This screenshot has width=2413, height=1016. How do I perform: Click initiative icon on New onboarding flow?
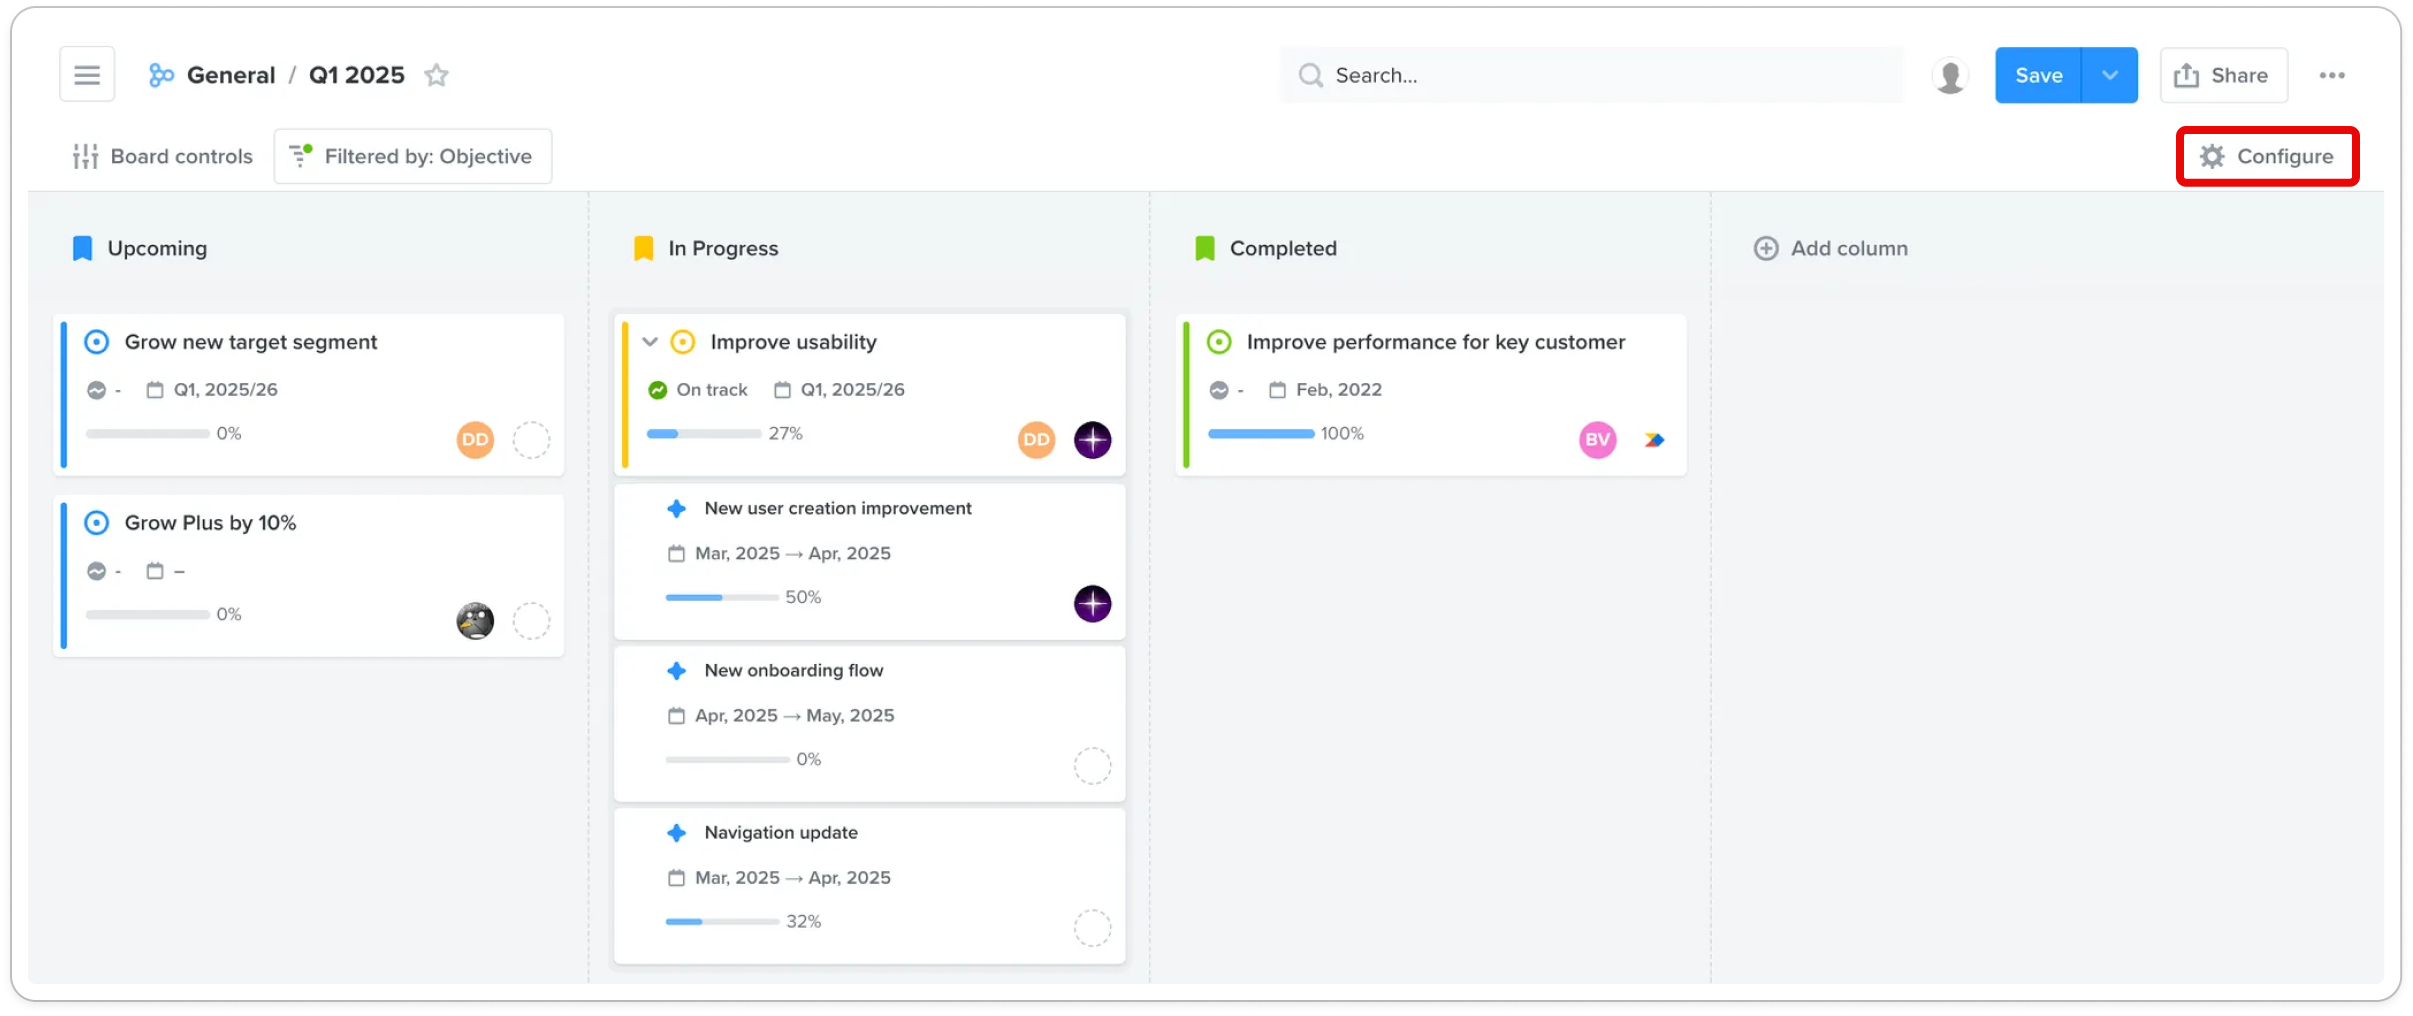[677, 671]
